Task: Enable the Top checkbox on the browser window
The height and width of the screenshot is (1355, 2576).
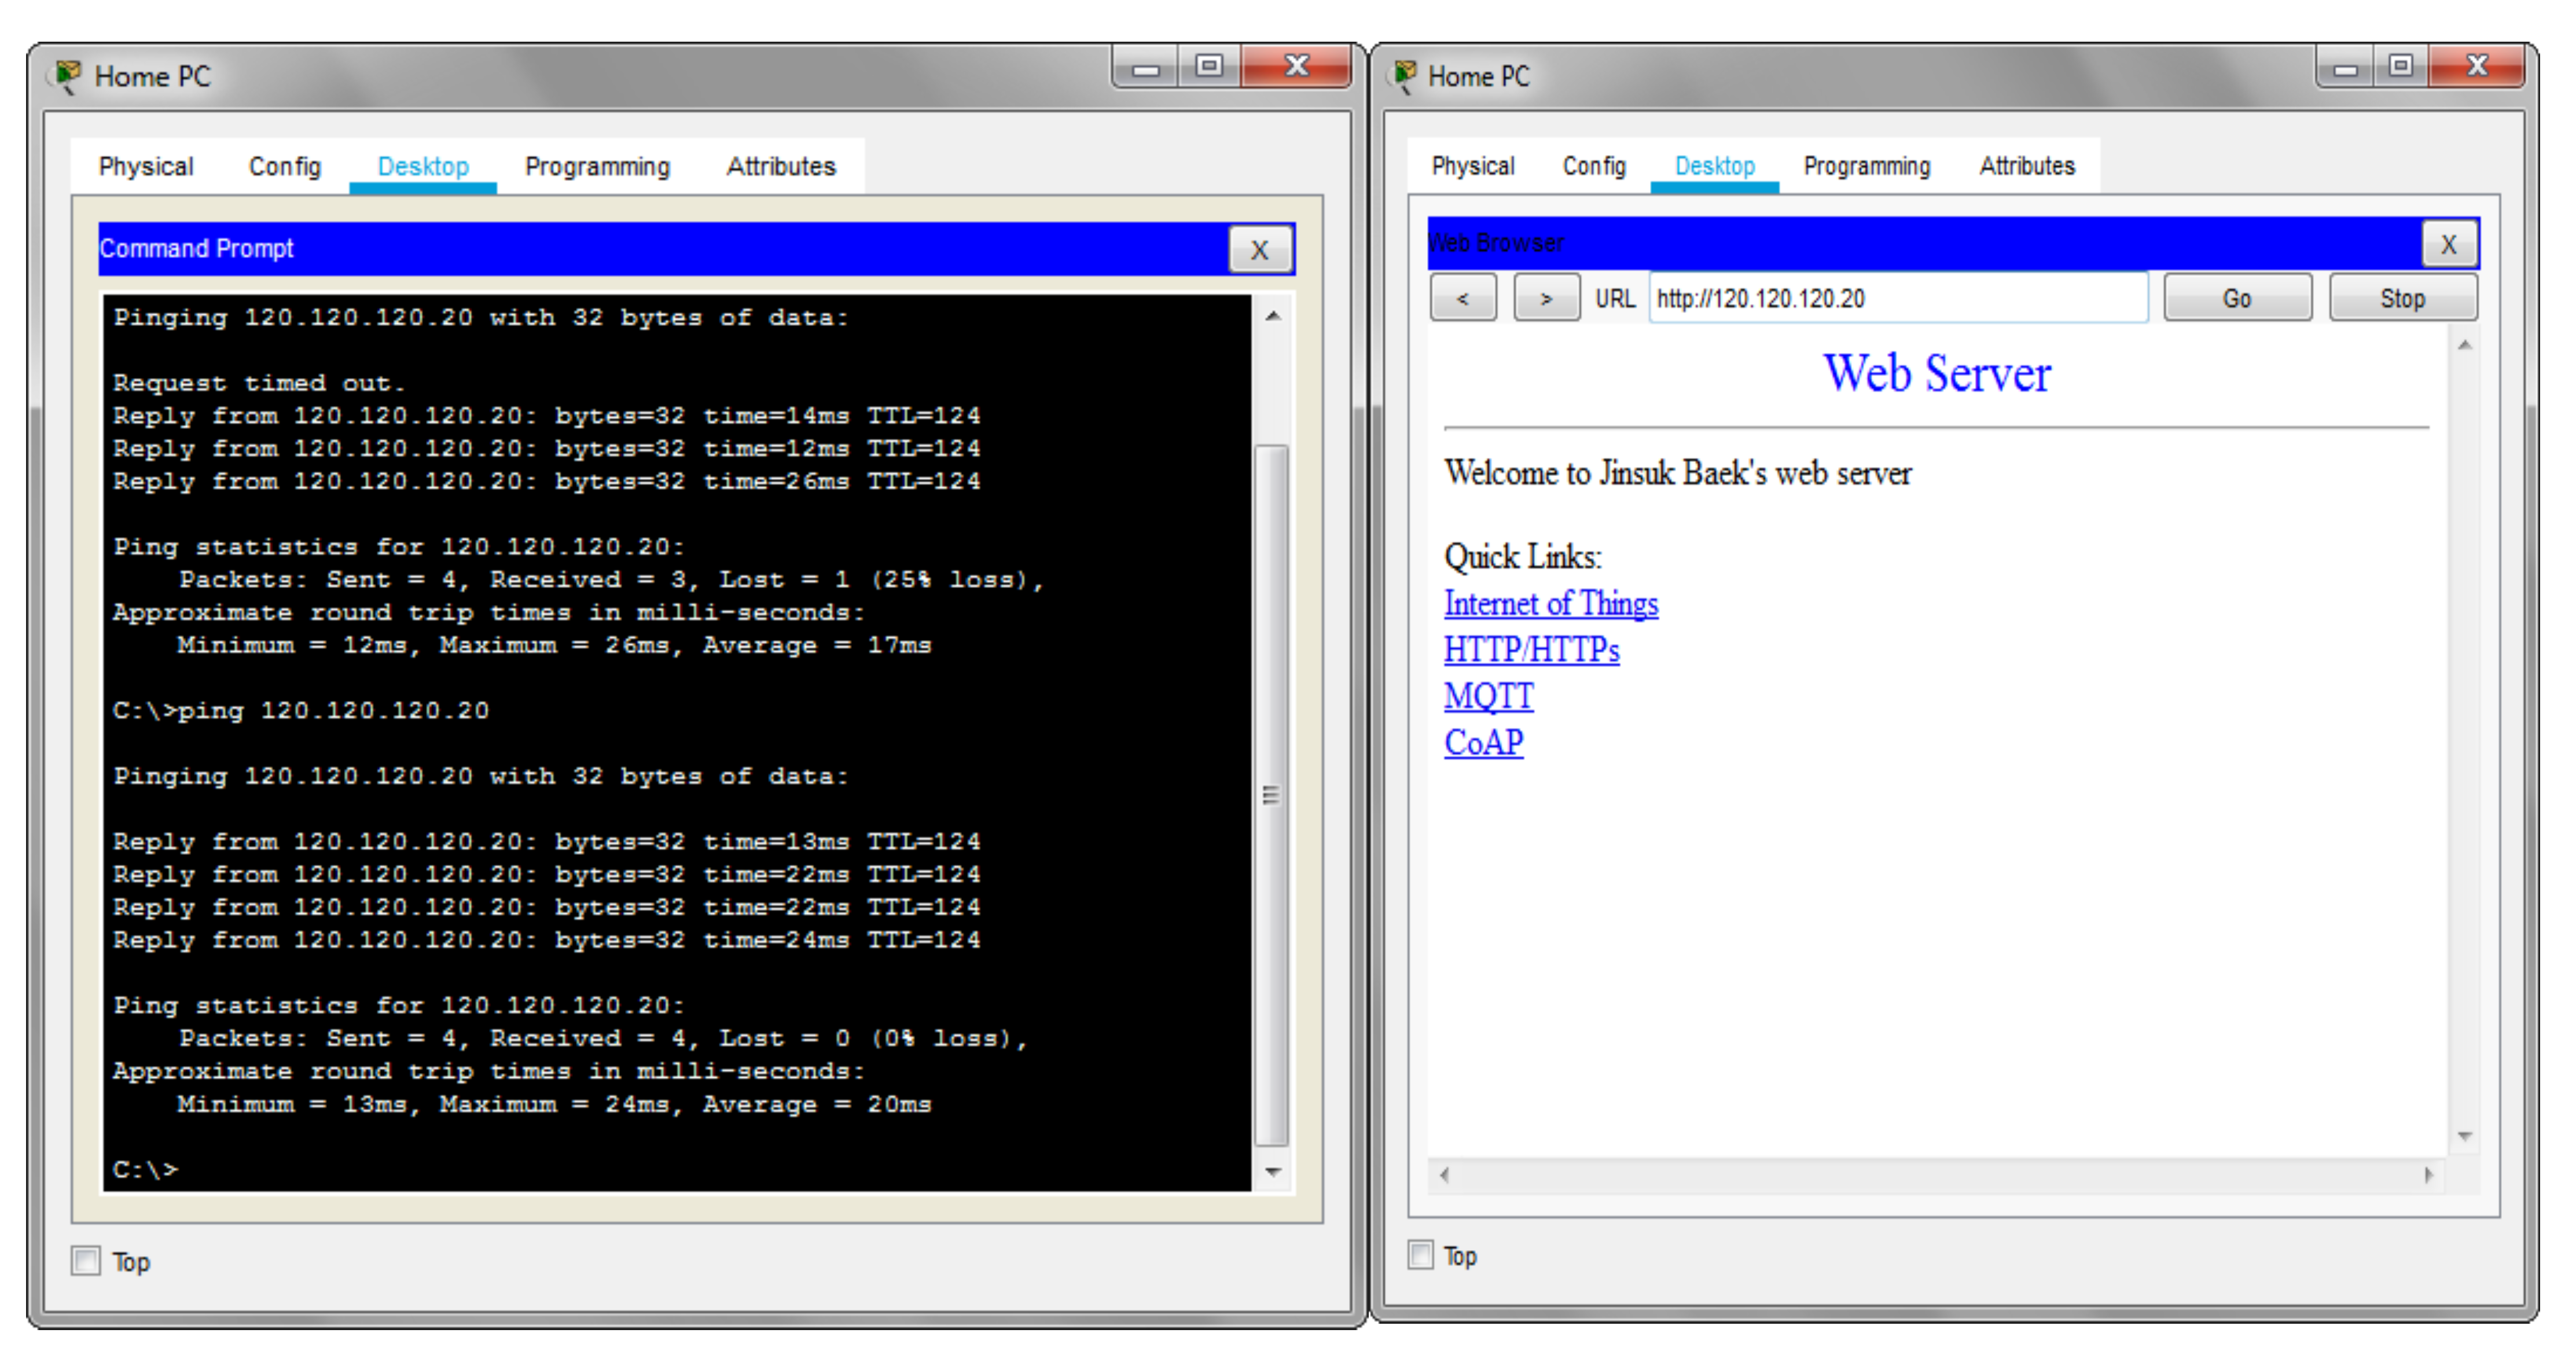Action: click(1420, 1256)
